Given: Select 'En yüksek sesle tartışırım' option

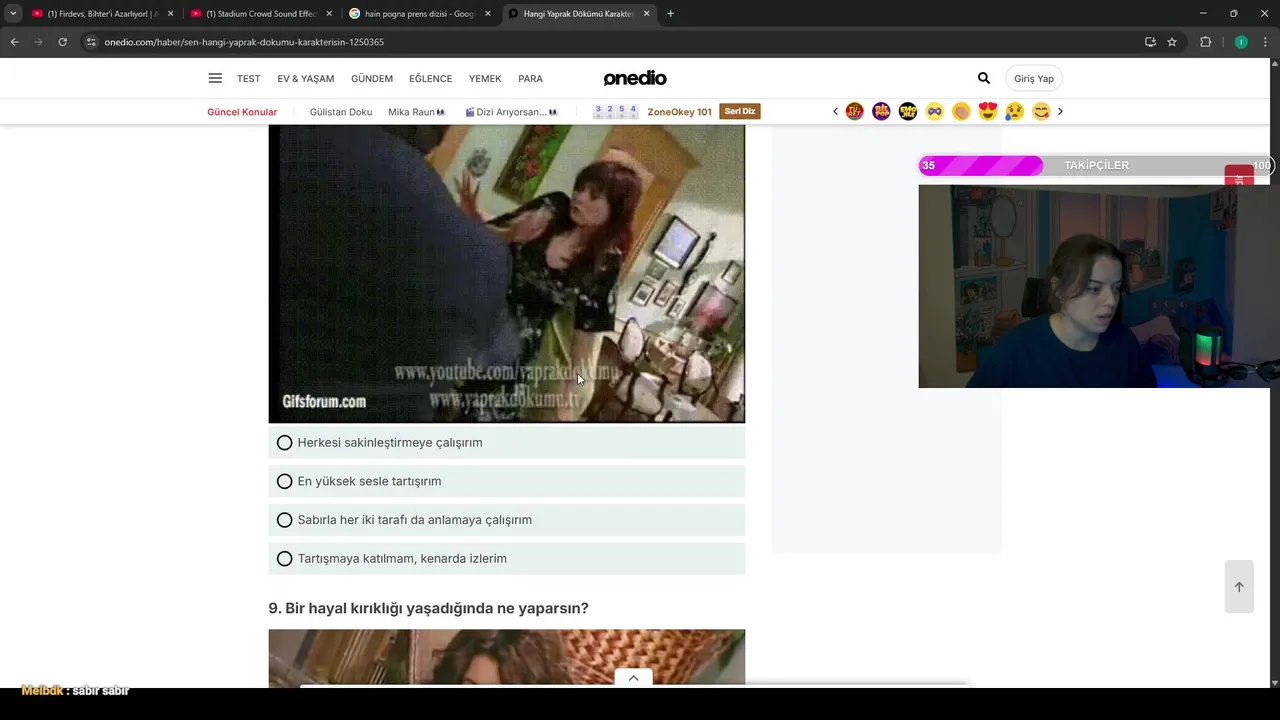Looking at the screenshot, I should 506,481.
